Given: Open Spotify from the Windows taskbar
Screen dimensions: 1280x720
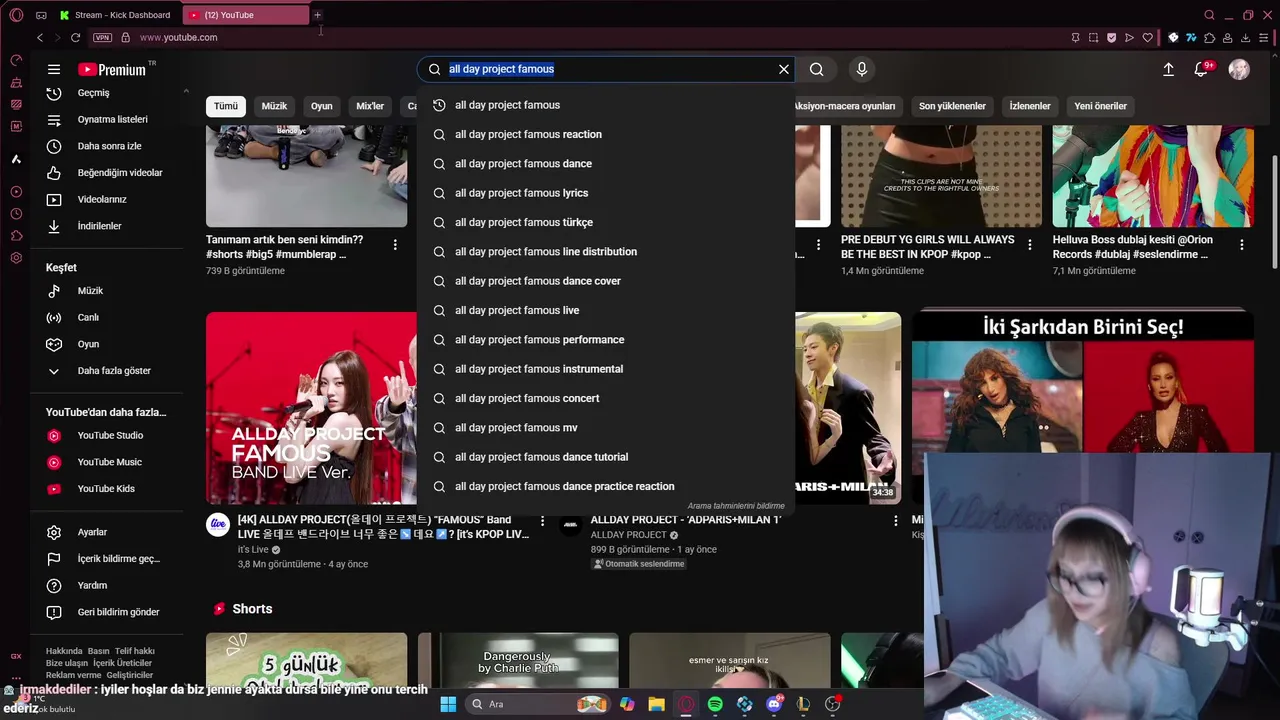Looking at the screenshot, I should tap(715, 704).
